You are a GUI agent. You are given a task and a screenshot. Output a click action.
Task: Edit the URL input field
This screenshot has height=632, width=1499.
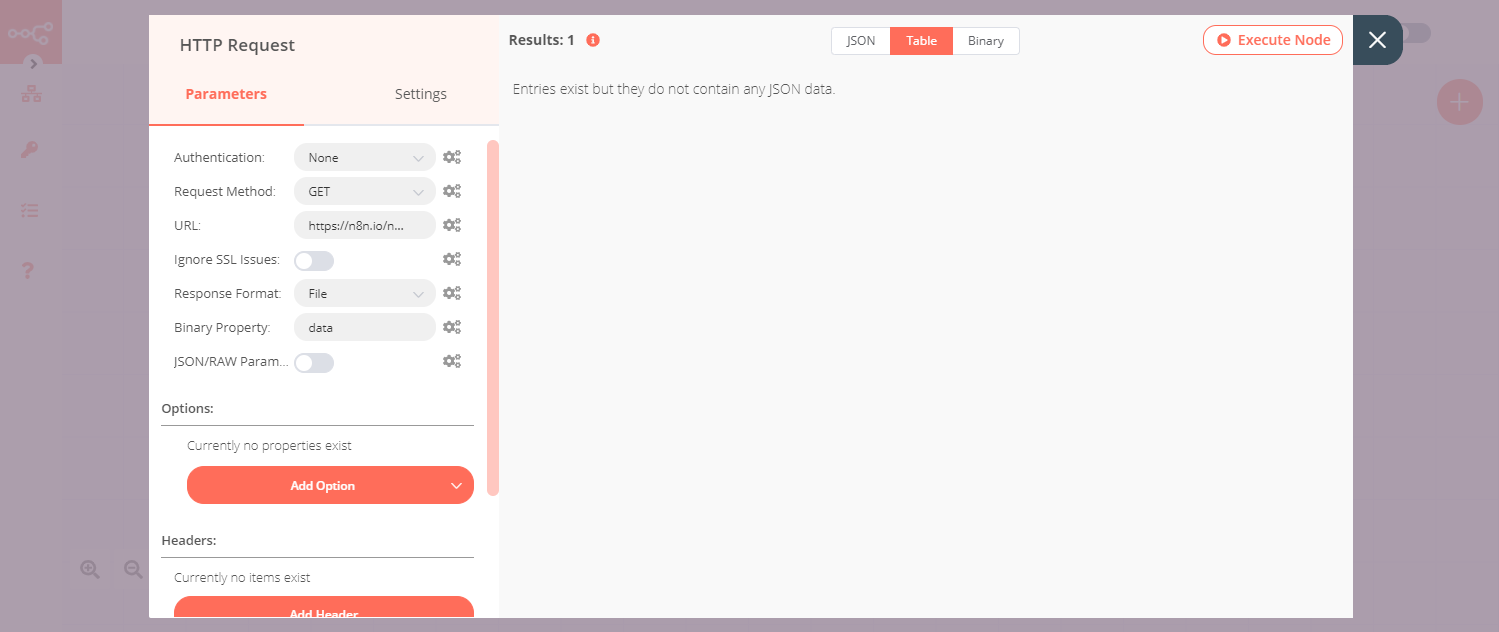(x=364, y=225)
